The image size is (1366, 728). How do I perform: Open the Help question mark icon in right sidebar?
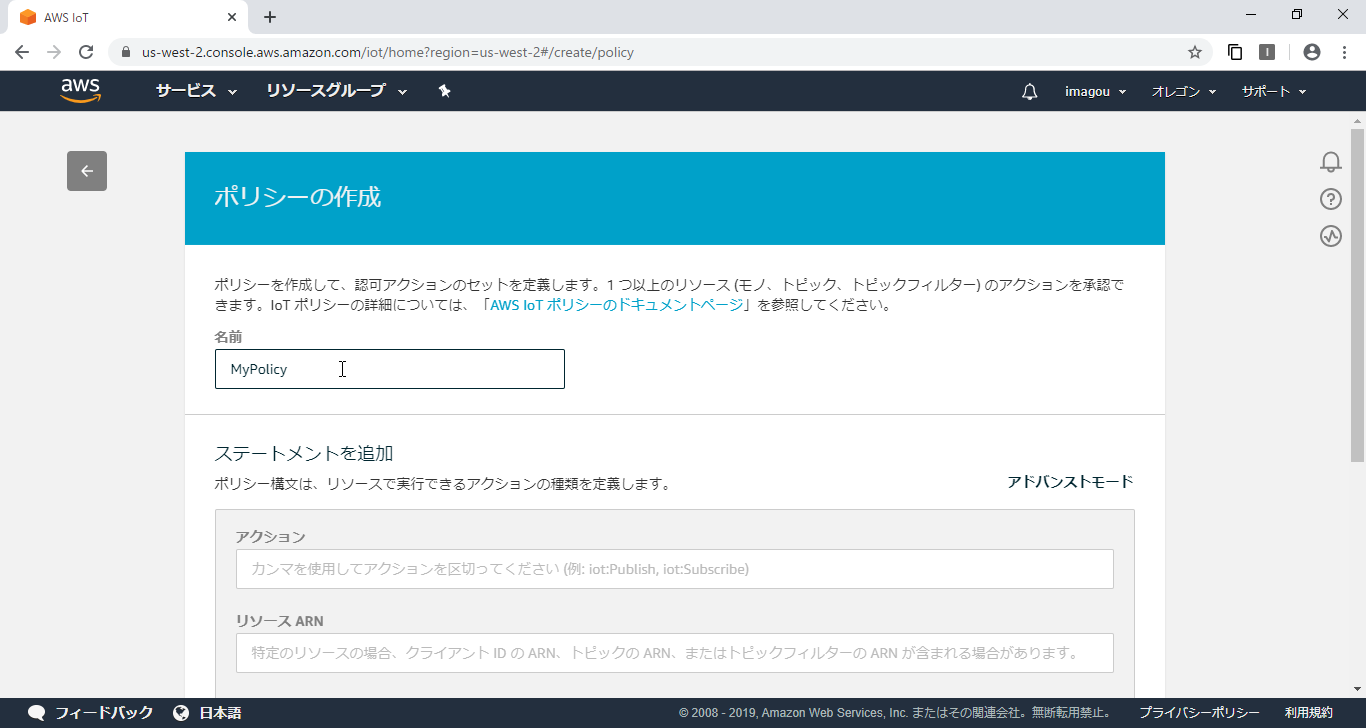(x=1330, y=199)
